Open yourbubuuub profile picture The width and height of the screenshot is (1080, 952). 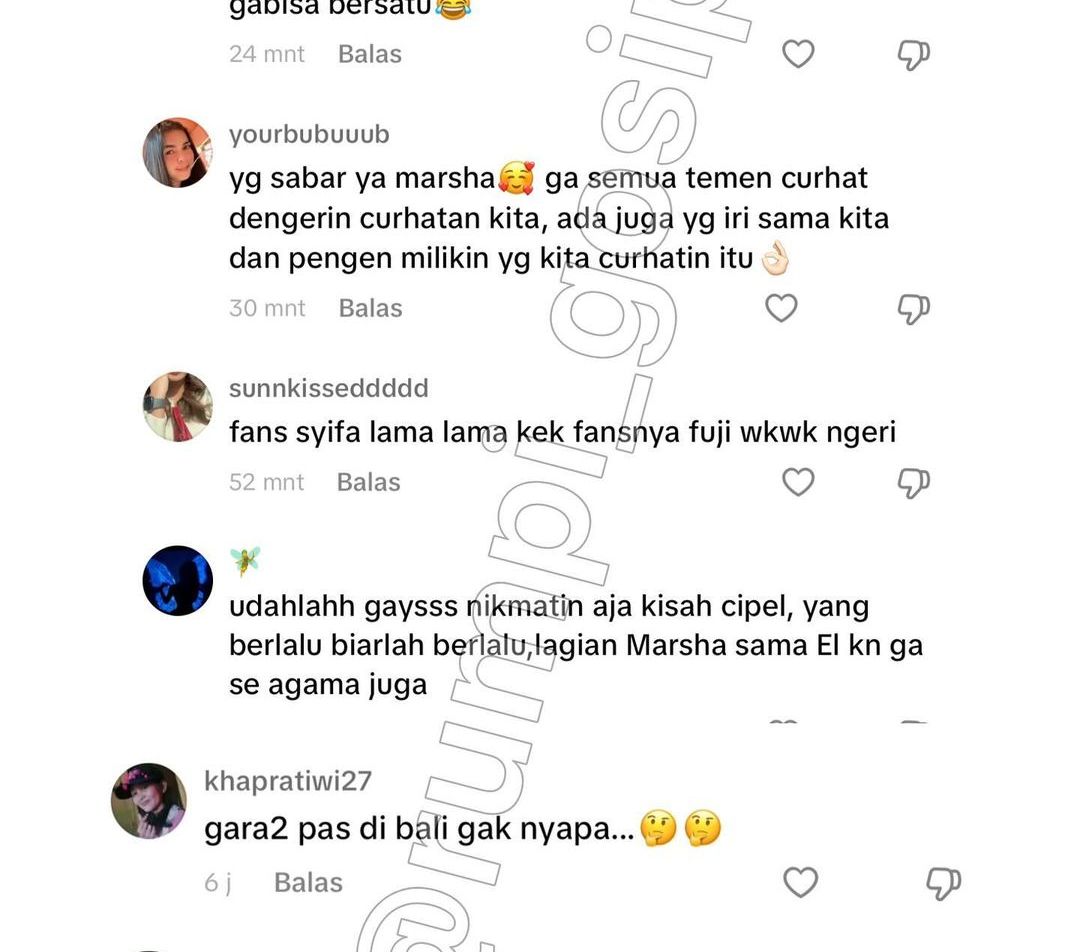tap(178, 152)
